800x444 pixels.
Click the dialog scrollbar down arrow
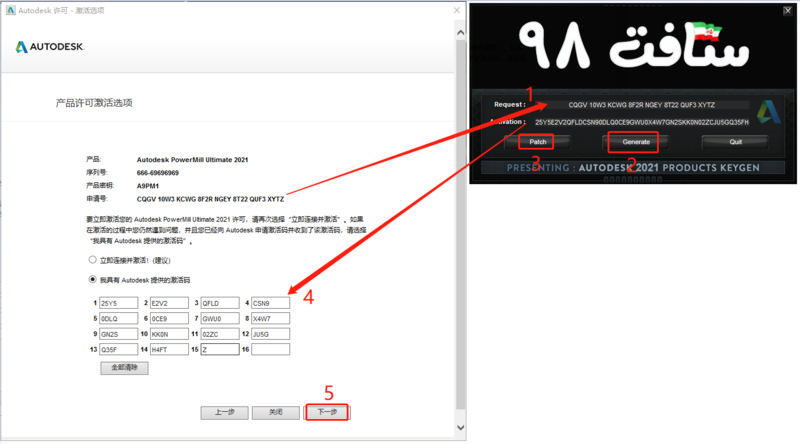(460, 428)
